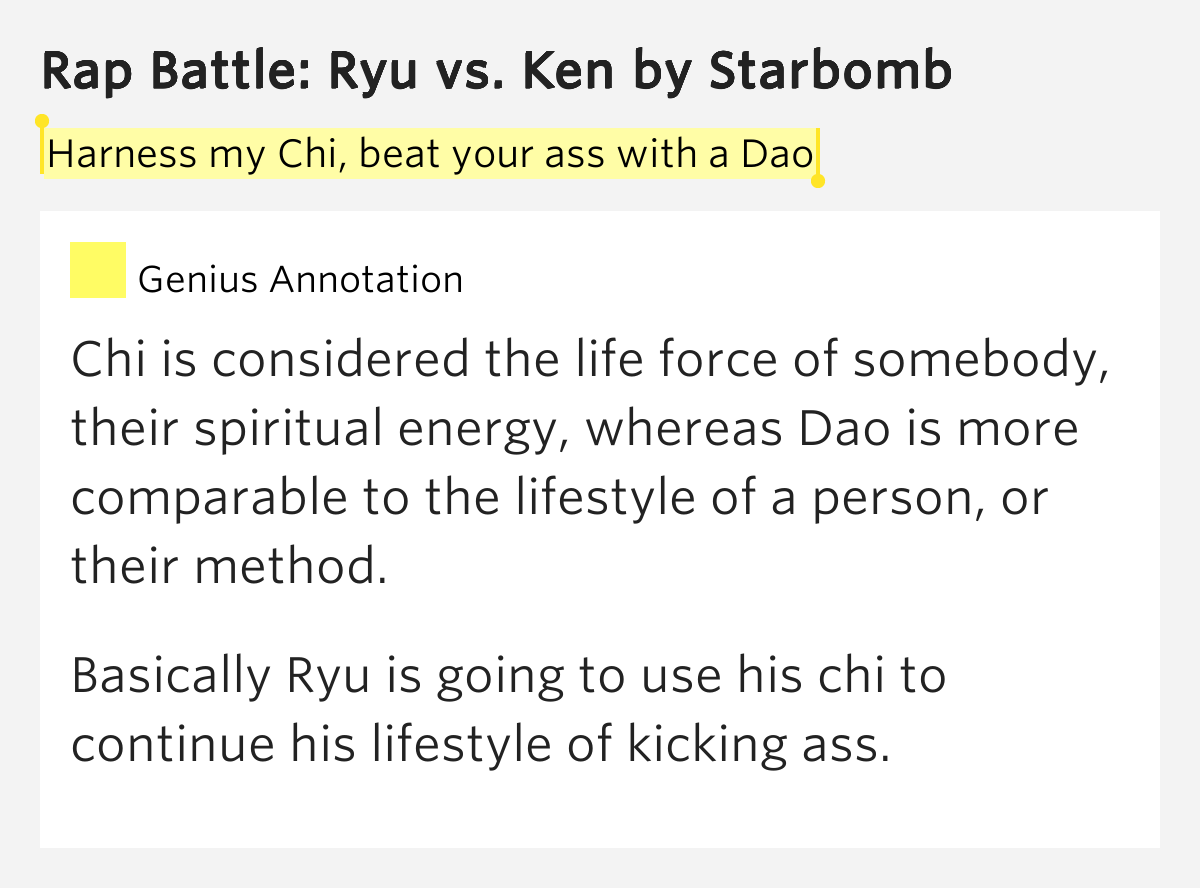This screenshot has height=888, width=1200.
Task: Click the first annotation paragraph about life force
Action: 590,463
